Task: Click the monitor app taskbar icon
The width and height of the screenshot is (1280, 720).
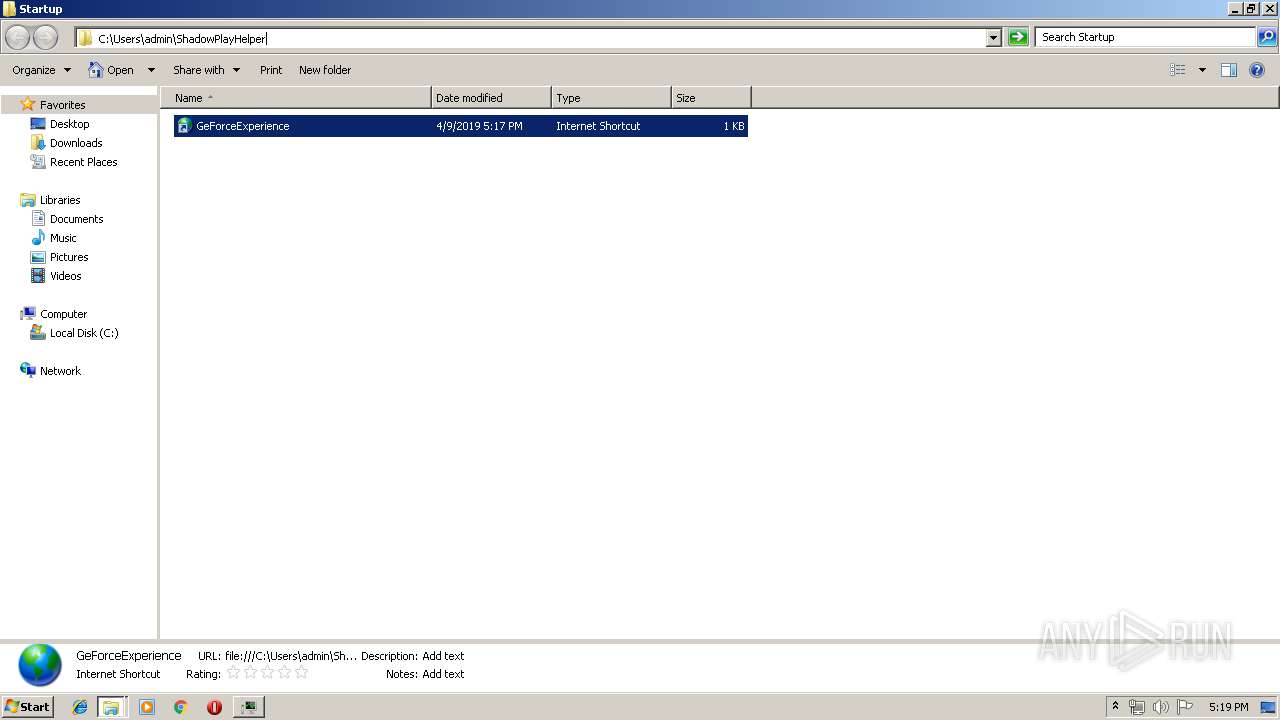Action: tap(248, 707)
